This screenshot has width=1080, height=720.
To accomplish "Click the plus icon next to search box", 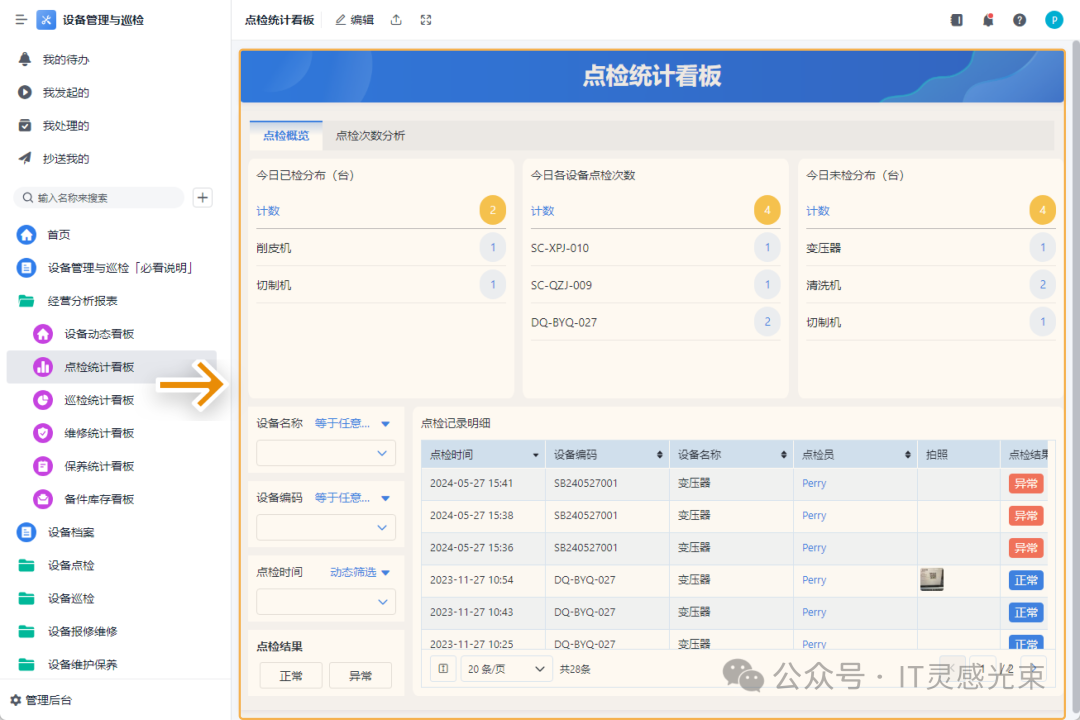I will tap(203, 198).
